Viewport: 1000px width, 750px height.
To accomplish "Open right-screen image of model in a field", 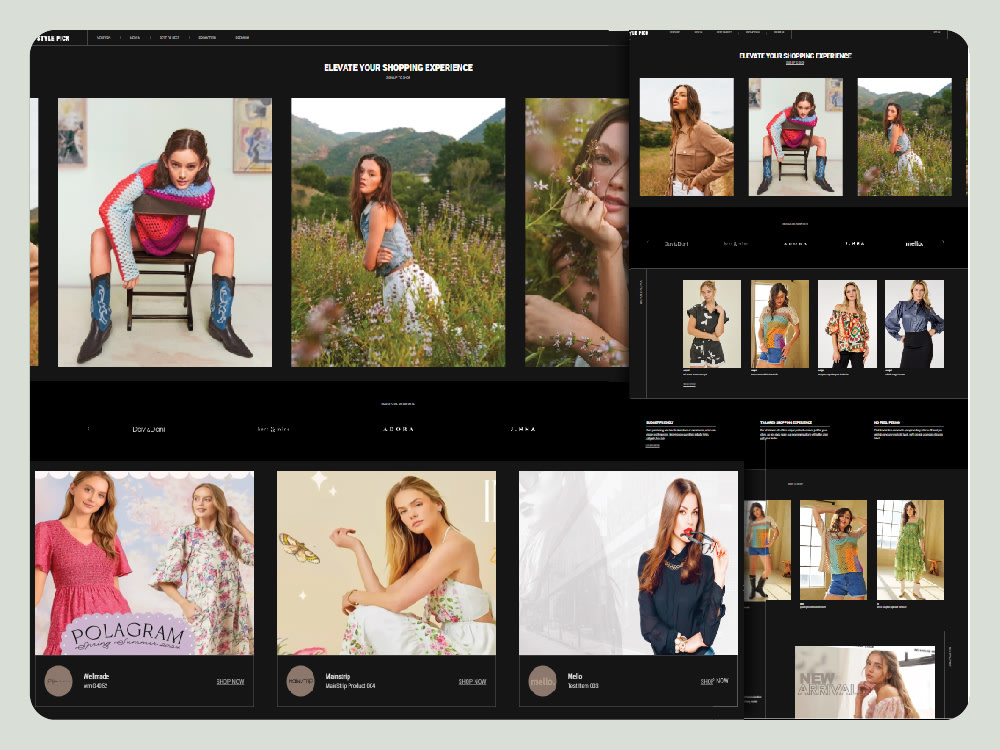I will coord(904,137).
